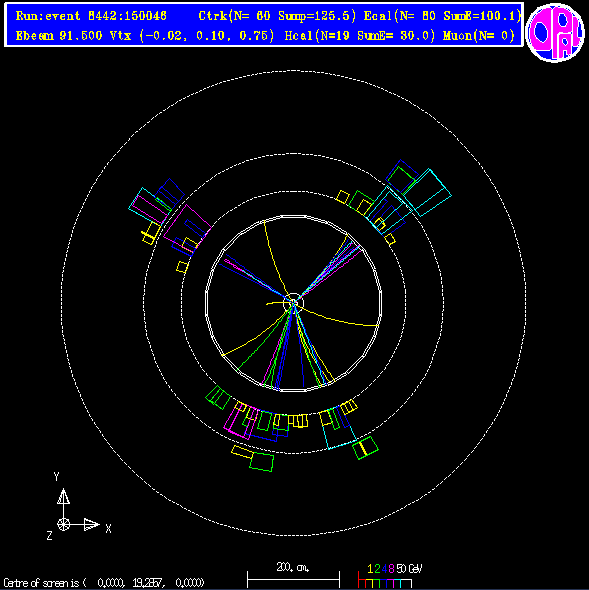589x590 pixels.
Task: Click the Z axis circle symbol
Action: 63,524
